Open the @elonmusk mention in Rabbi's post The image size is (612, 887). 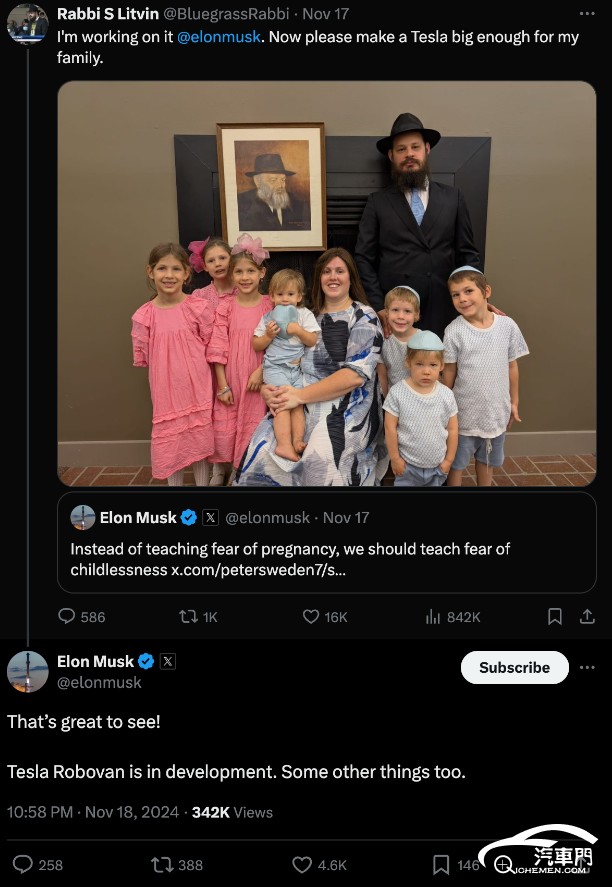click(219, 37)
